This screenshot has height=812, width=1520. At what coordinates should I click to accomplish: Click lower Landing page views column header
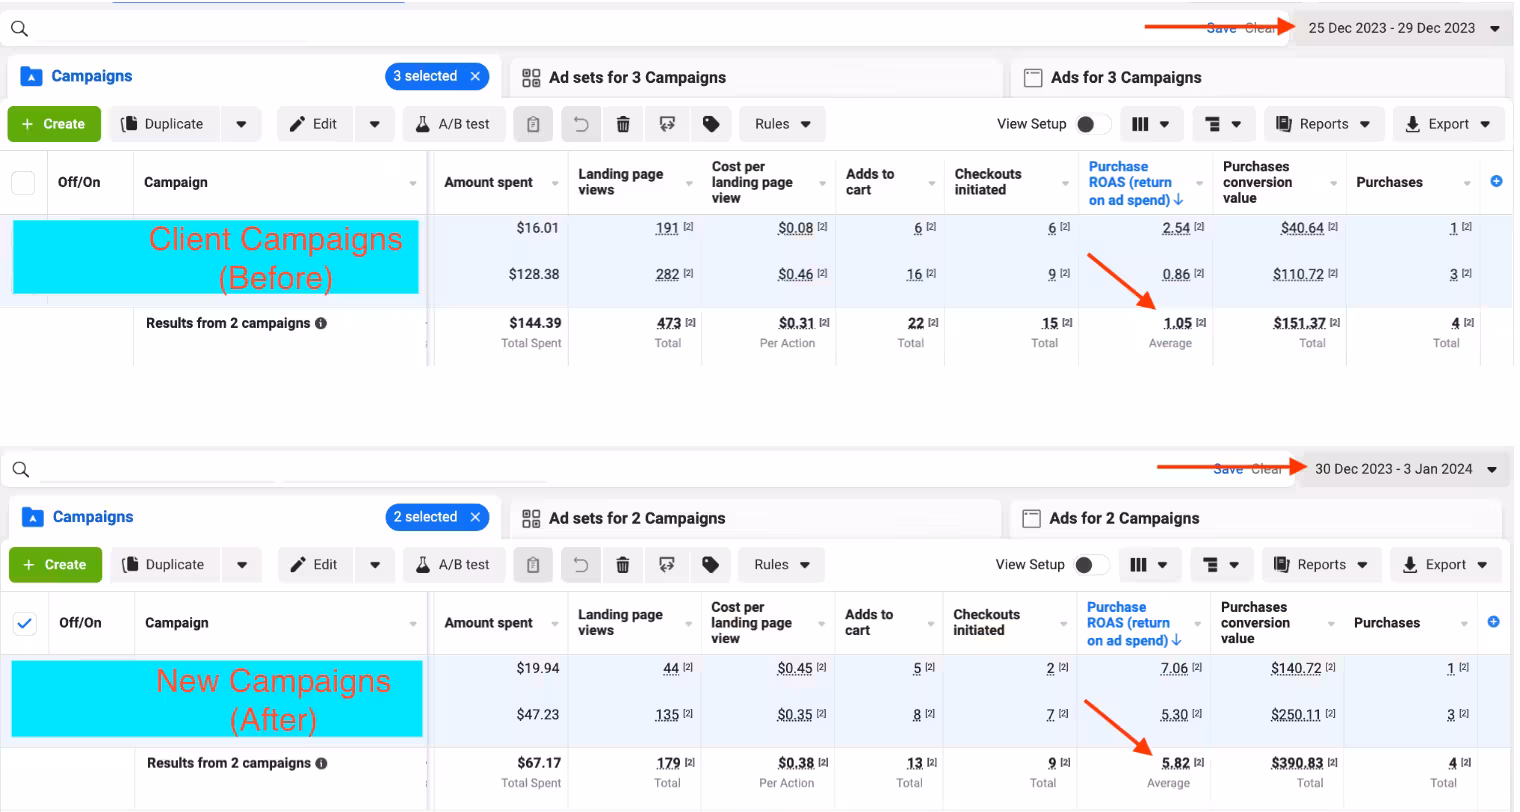(620, 622)
